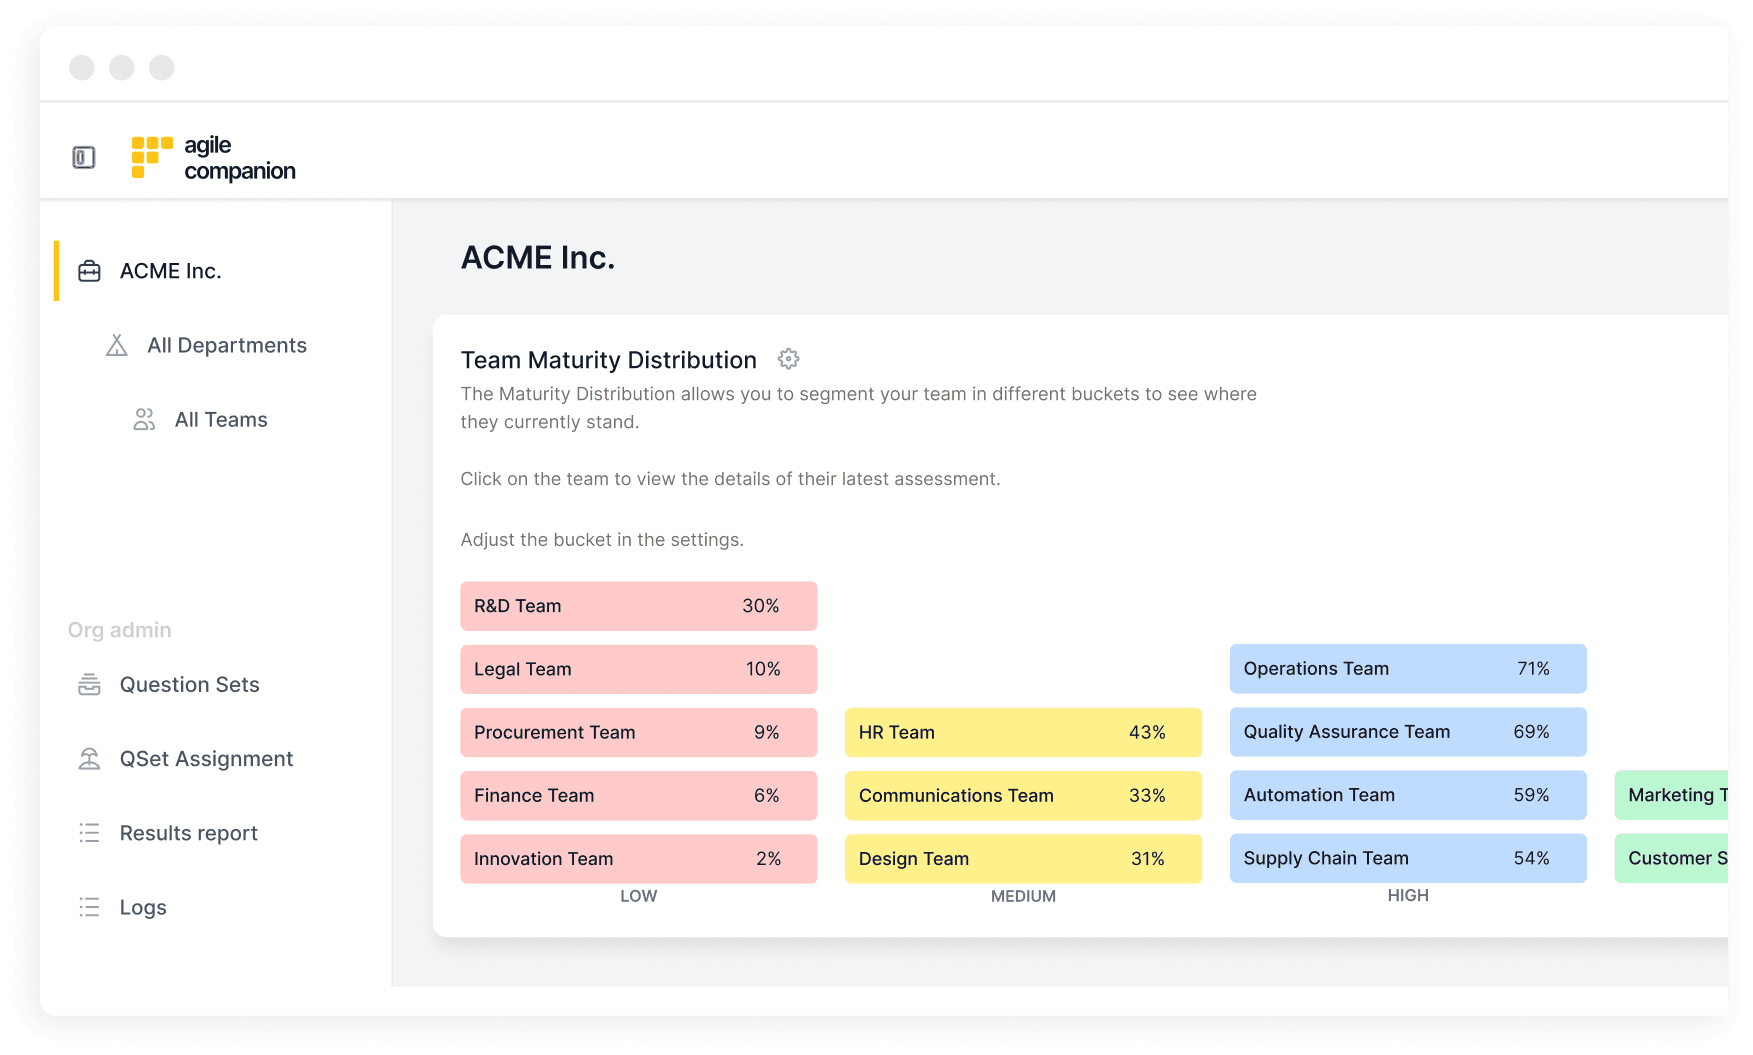The image size is (1753, 1055).
Task: Select All Teams in the tree
Action: (221, 420)
